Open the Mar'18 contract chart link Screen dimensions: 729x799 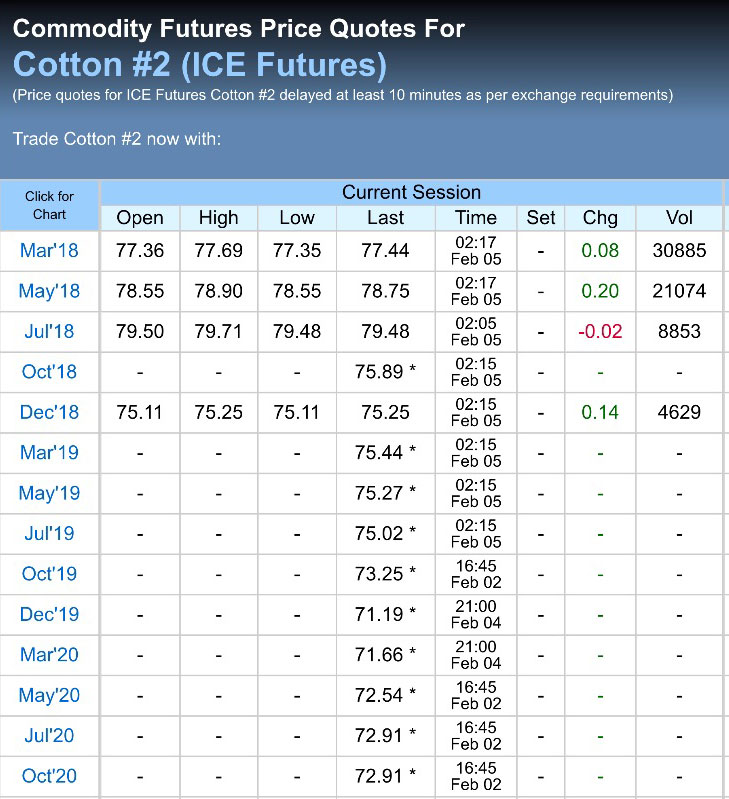49,251
